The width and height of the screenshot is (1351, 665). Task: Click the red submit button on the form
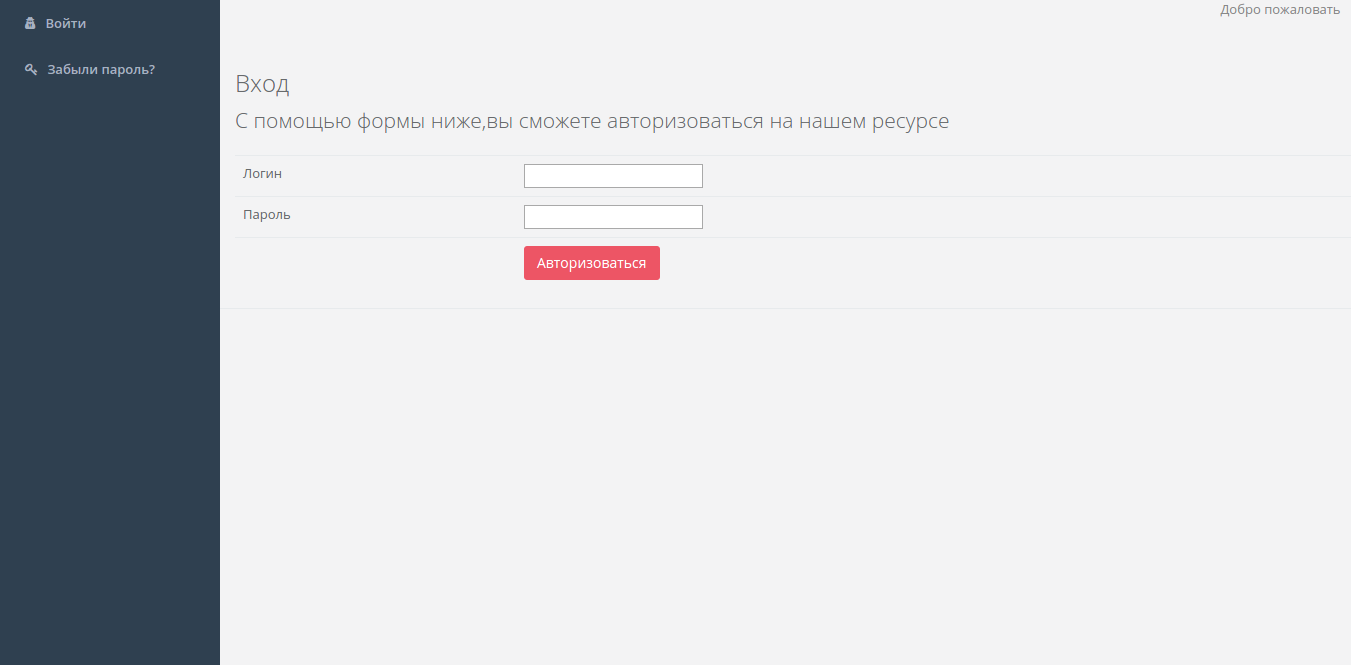tap(591, 262)
